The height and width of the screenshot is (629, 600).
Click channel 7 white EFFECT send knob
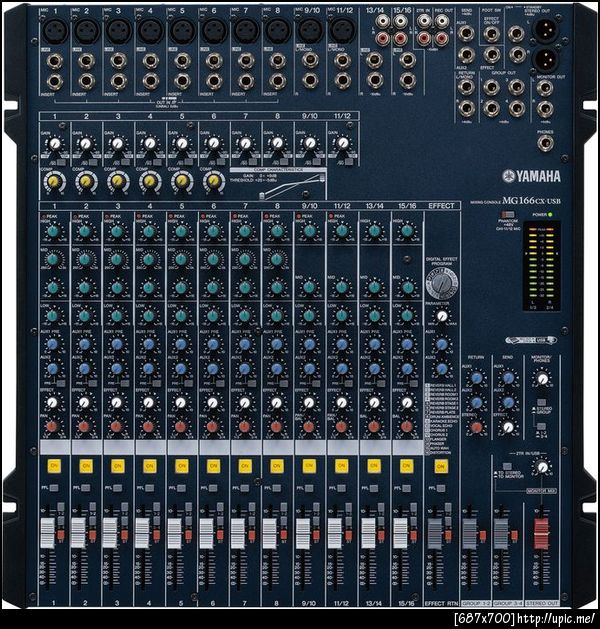click(x=245, y=402)
